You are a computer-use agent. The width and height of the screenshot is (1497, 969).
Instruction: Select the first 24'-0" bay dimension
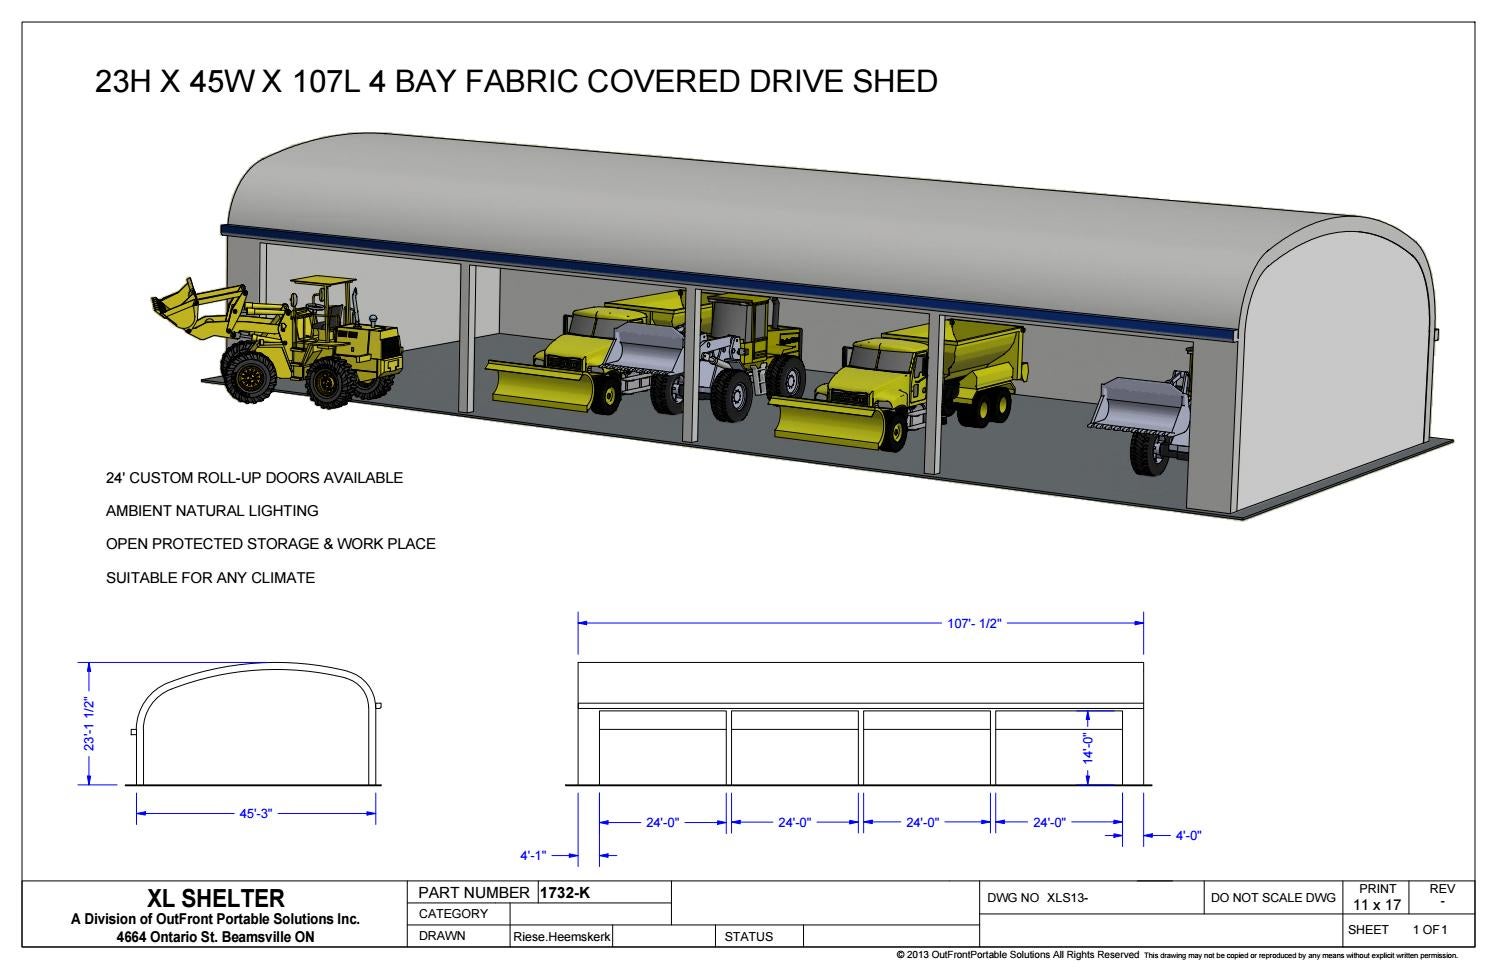(662, 821)
